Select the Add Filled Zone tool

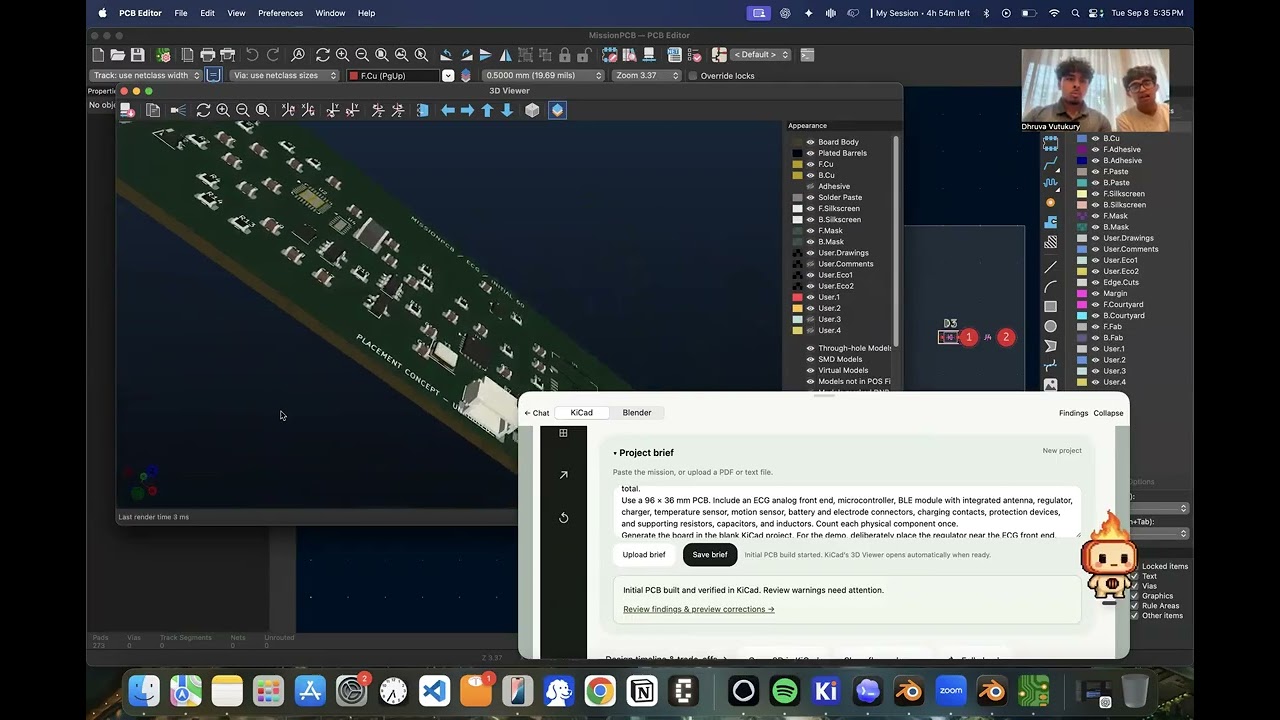point(1051,222)
